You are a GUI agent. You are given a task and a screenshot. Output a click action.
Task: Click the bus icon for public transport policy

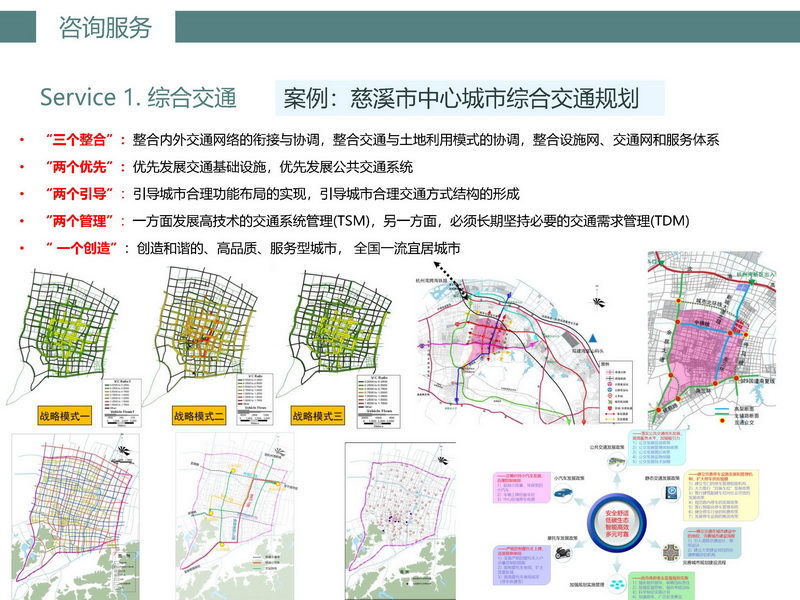[x=616, y=462]
